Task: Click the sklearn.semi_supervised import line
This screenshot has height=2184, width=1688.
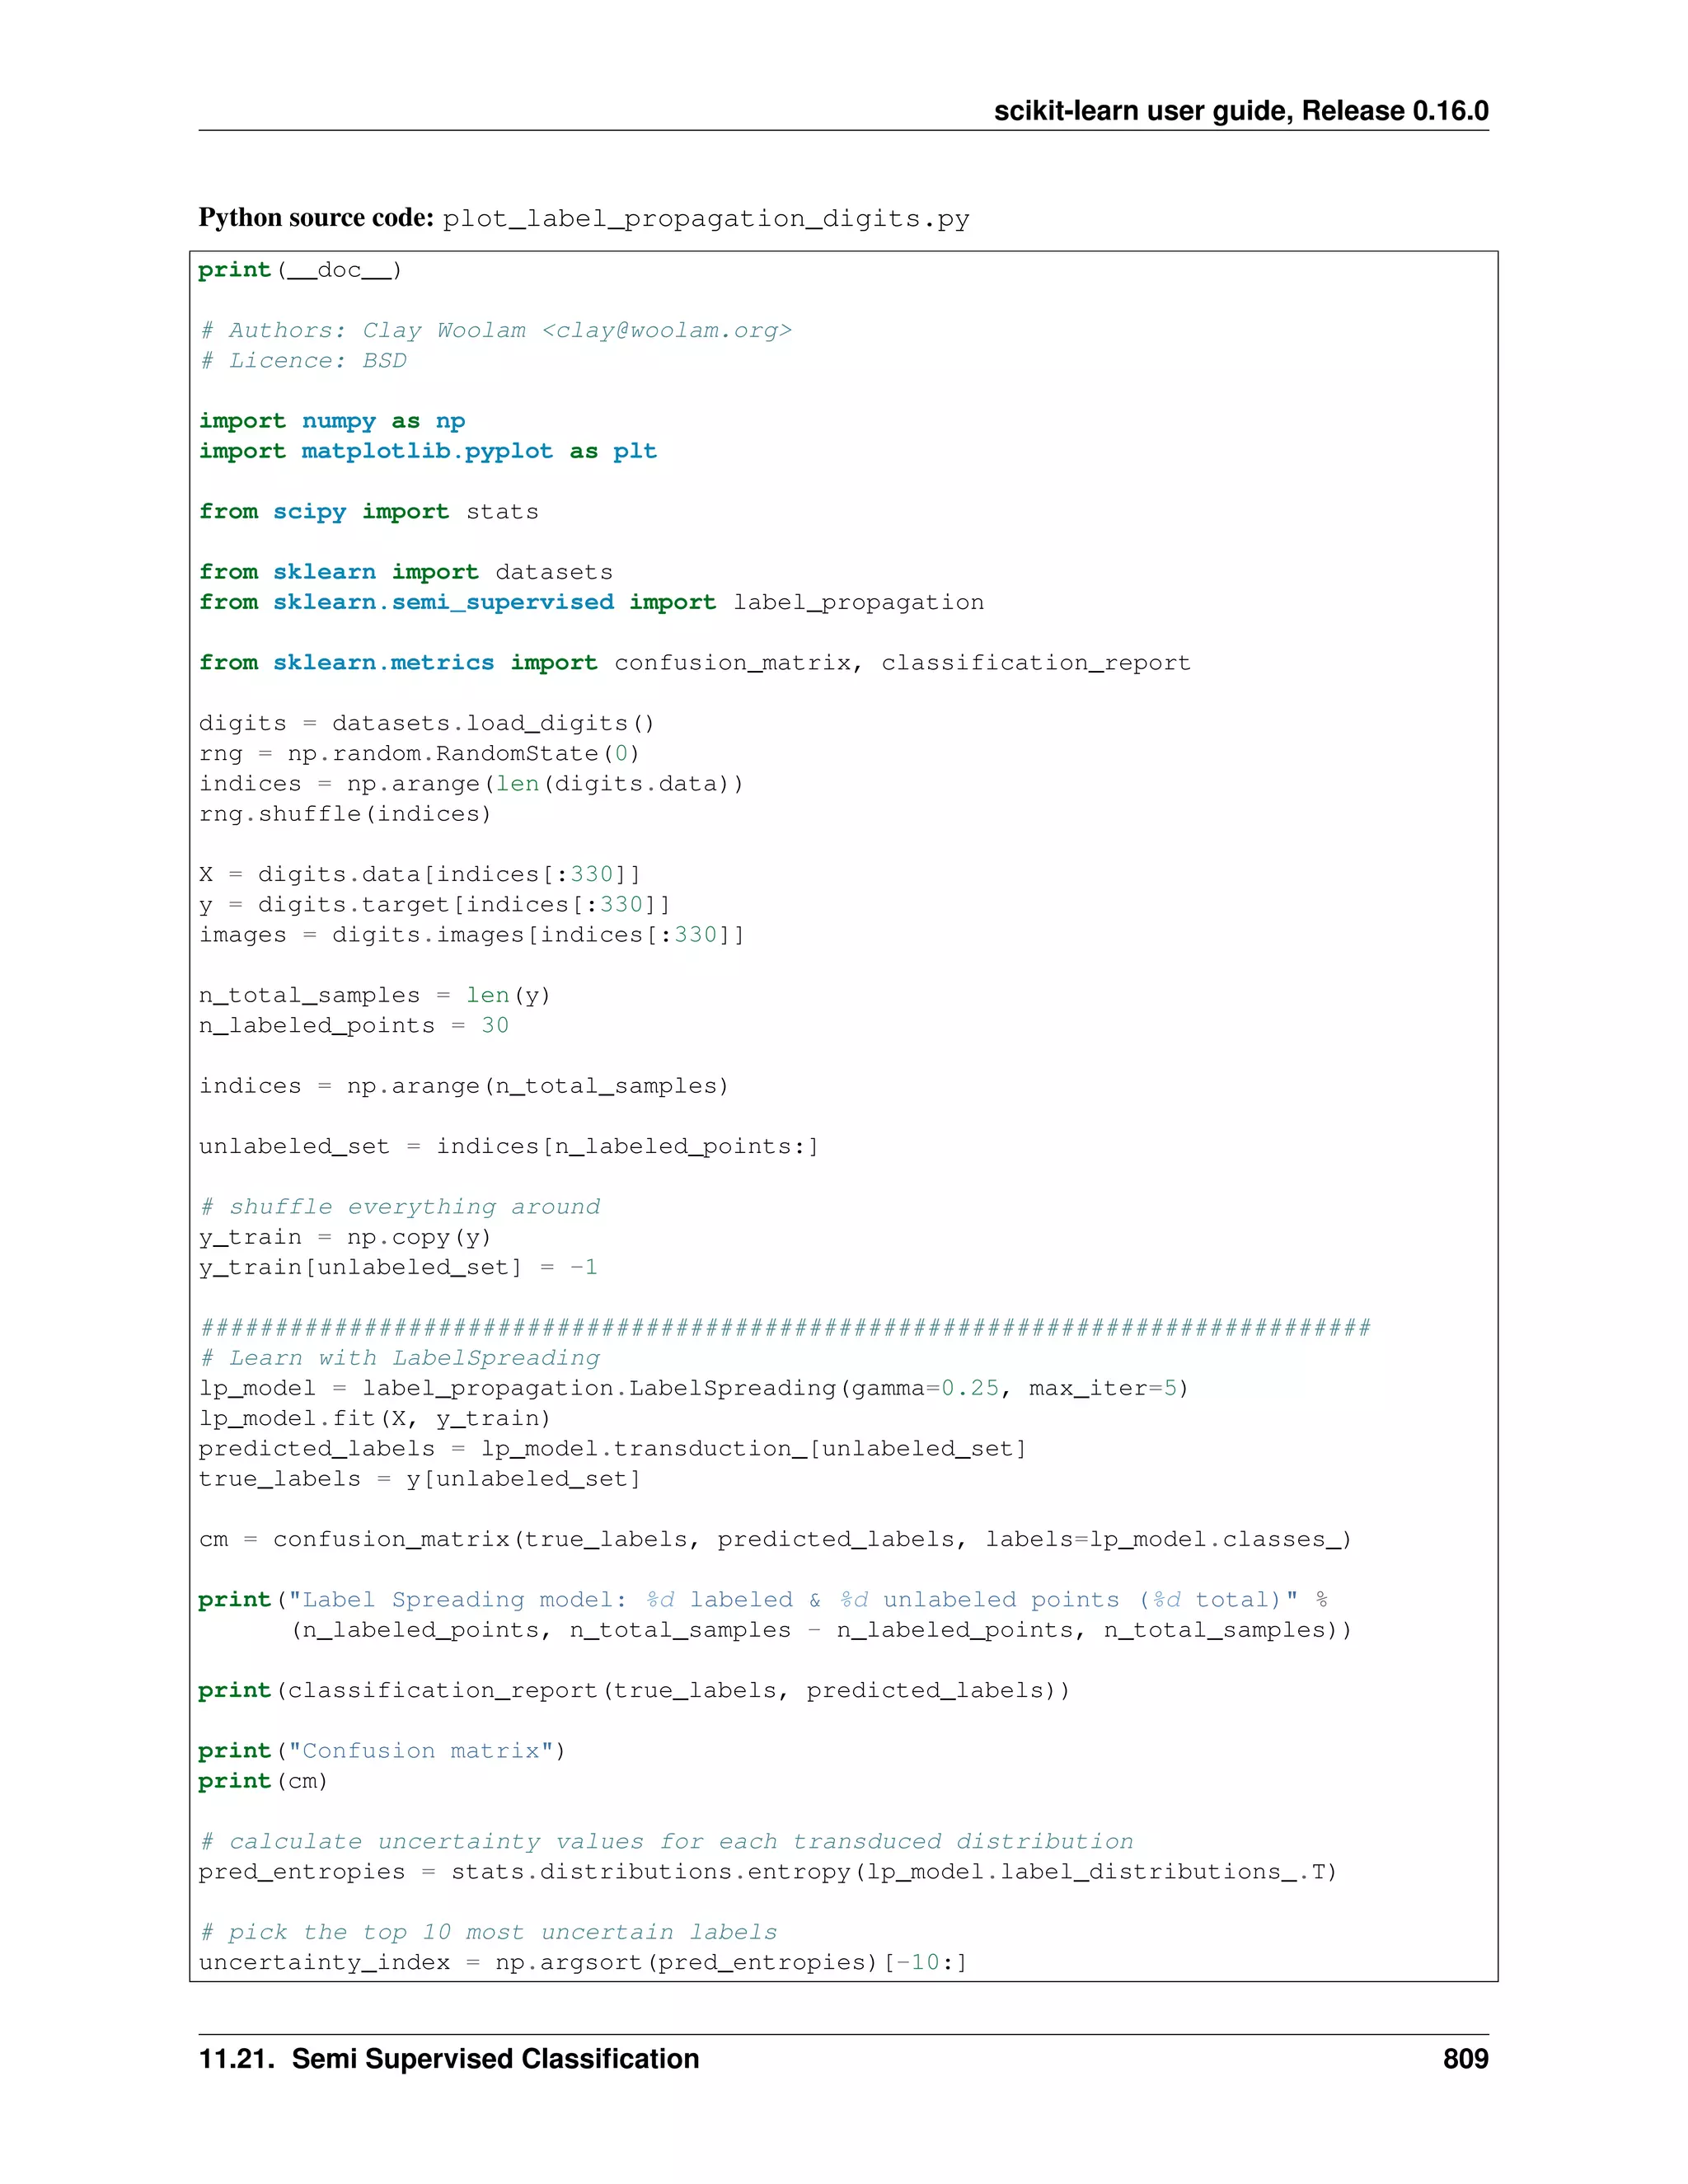Action: [x=591, y=602]
